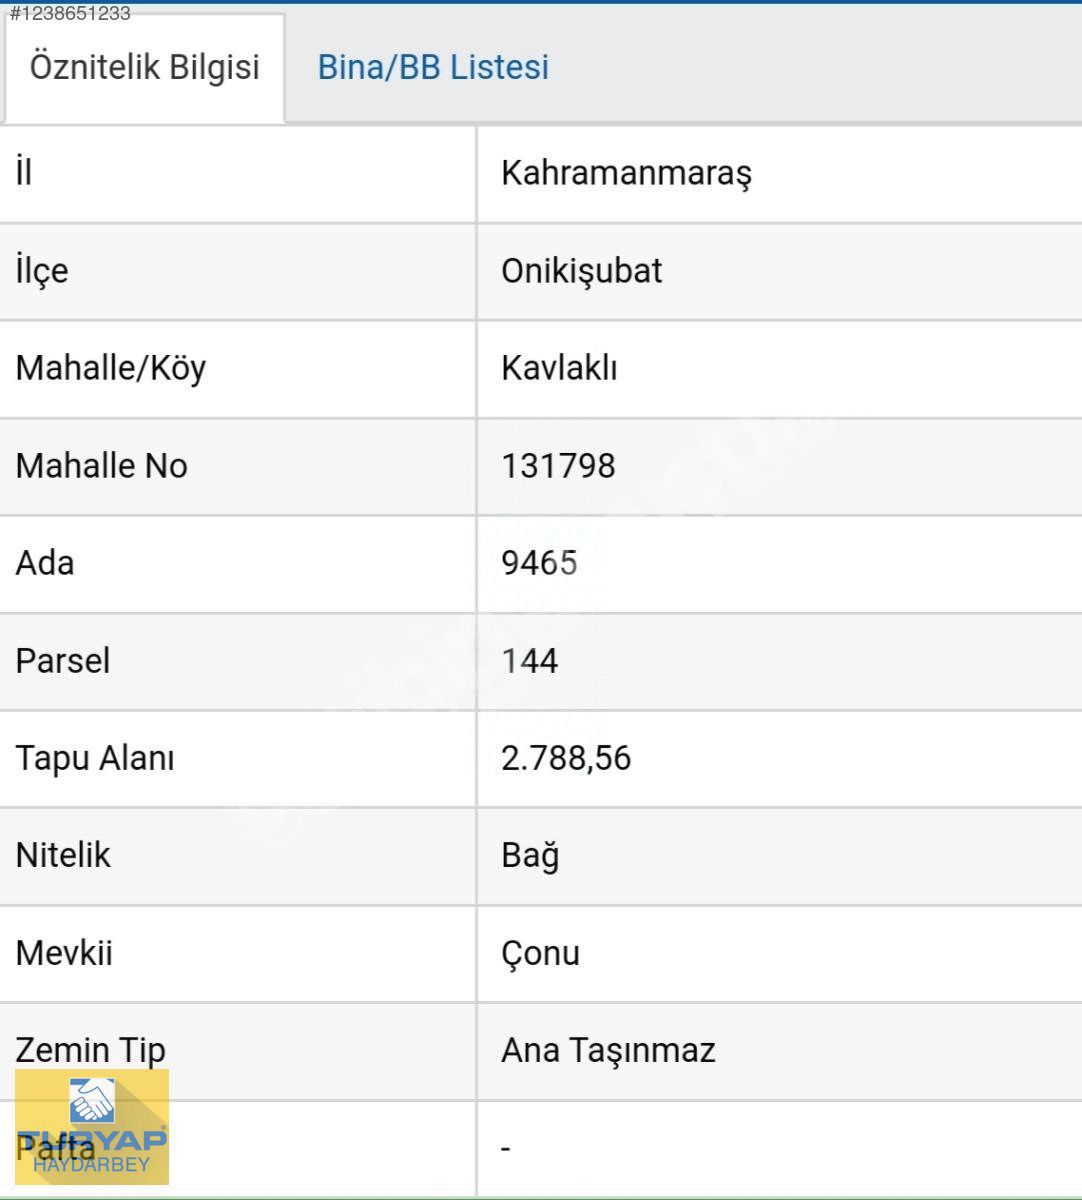Select the Onikişubat district value
Screen dimensions: 1082x1200
click(x=581, y=271)
